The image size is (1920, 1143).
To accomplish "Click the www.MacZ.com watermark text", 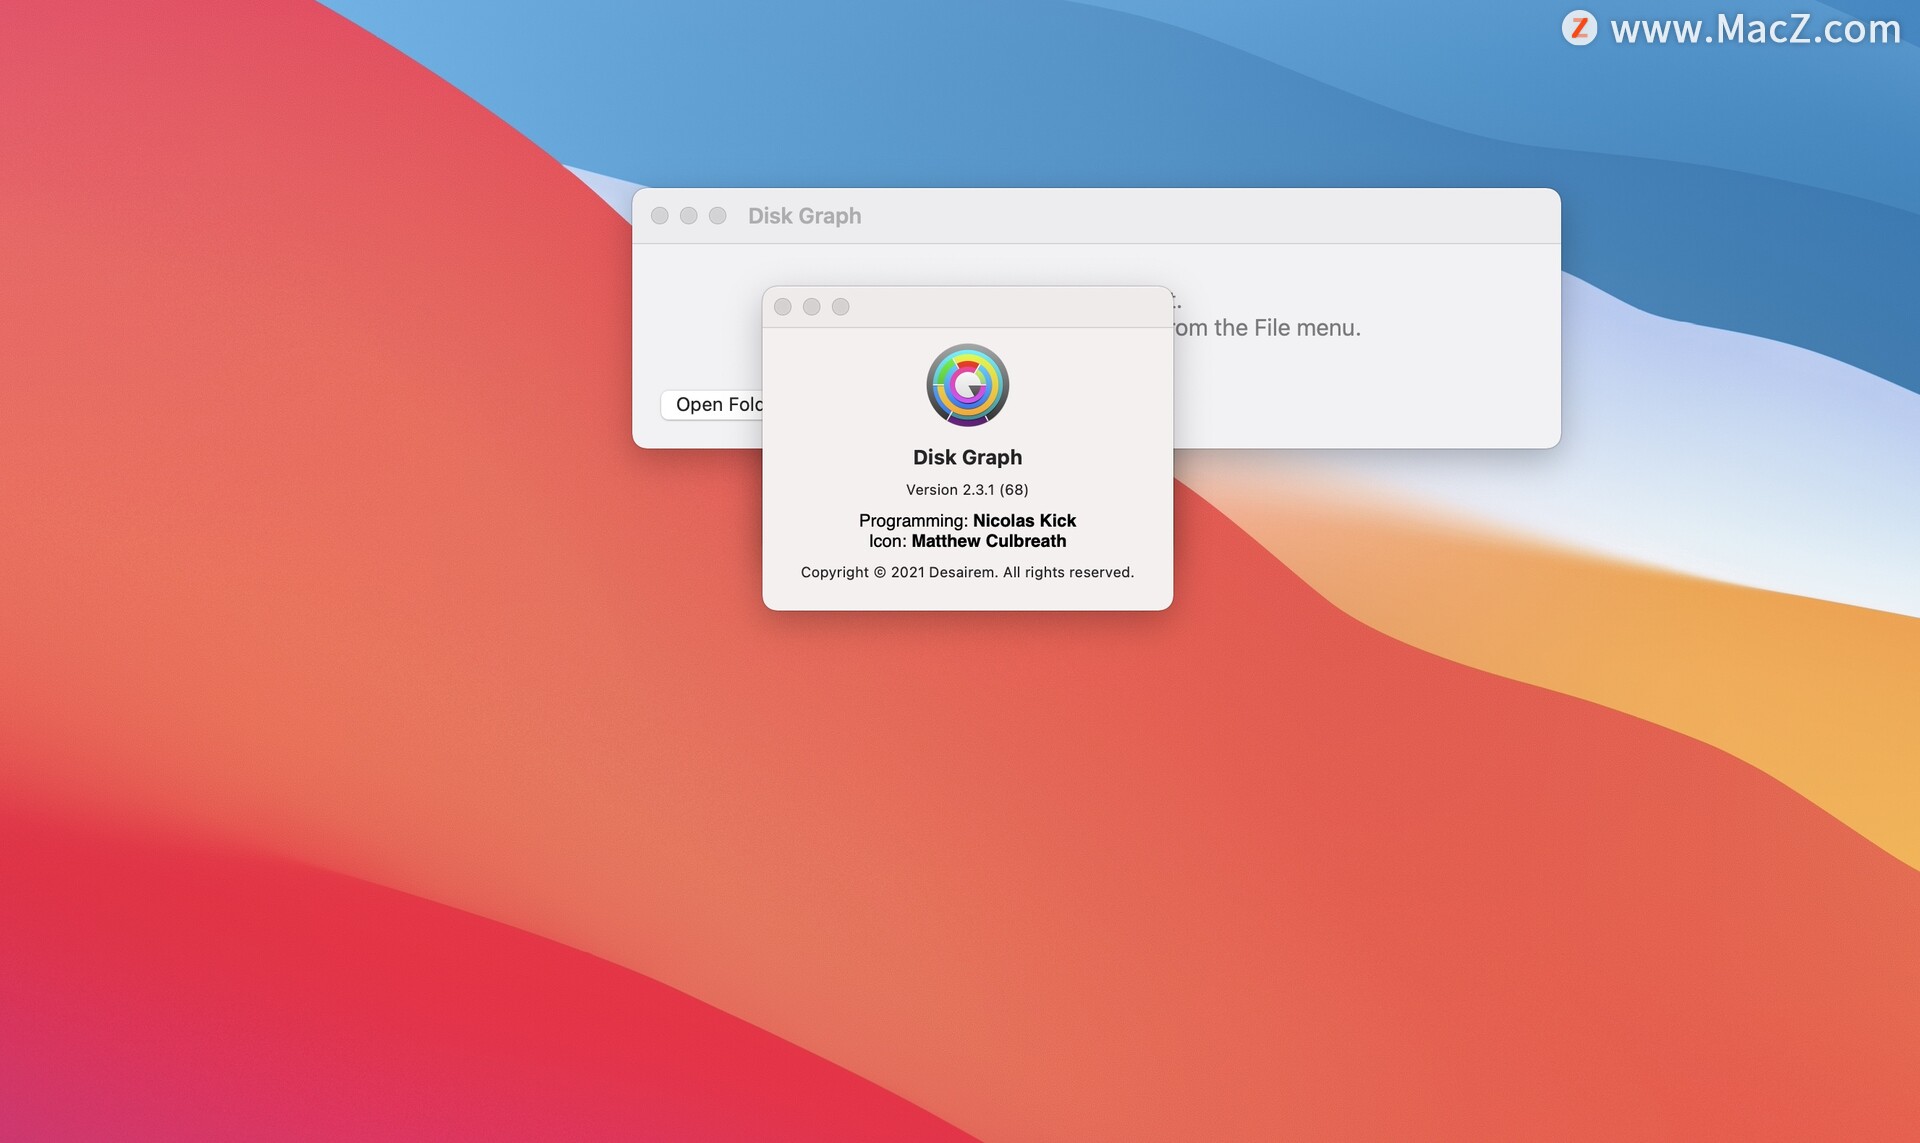I will pos(1755,29).
